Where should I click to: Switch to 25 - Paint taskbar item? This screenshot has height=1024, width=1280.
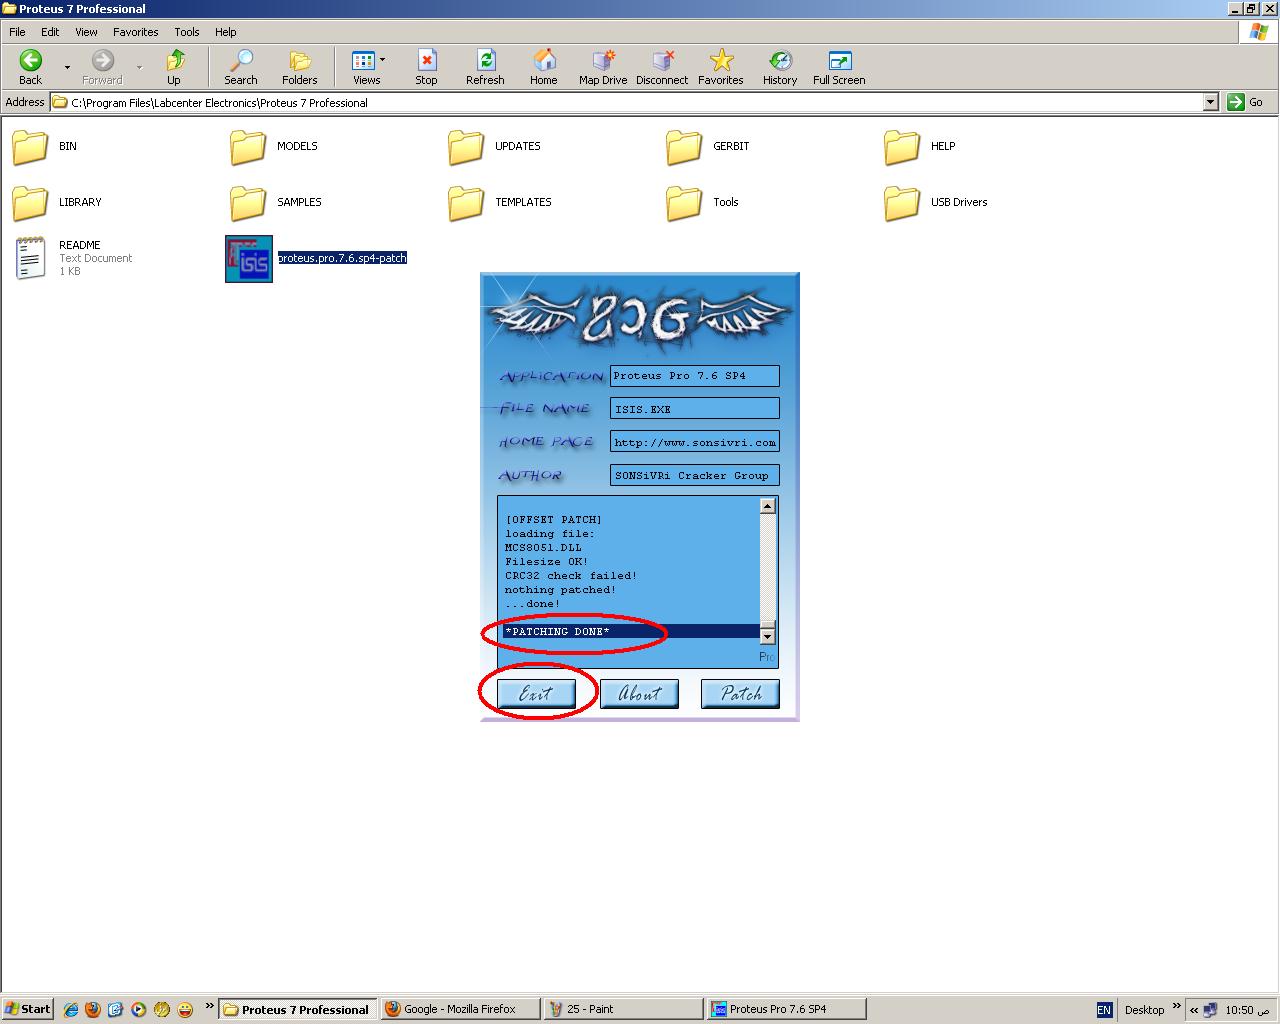tap(623, 1009)
